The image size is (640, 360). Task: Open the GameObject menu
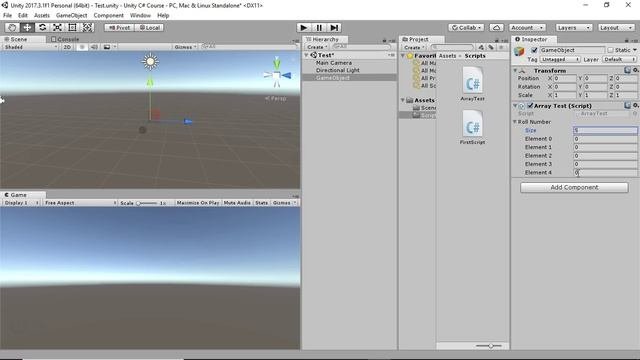71,15
